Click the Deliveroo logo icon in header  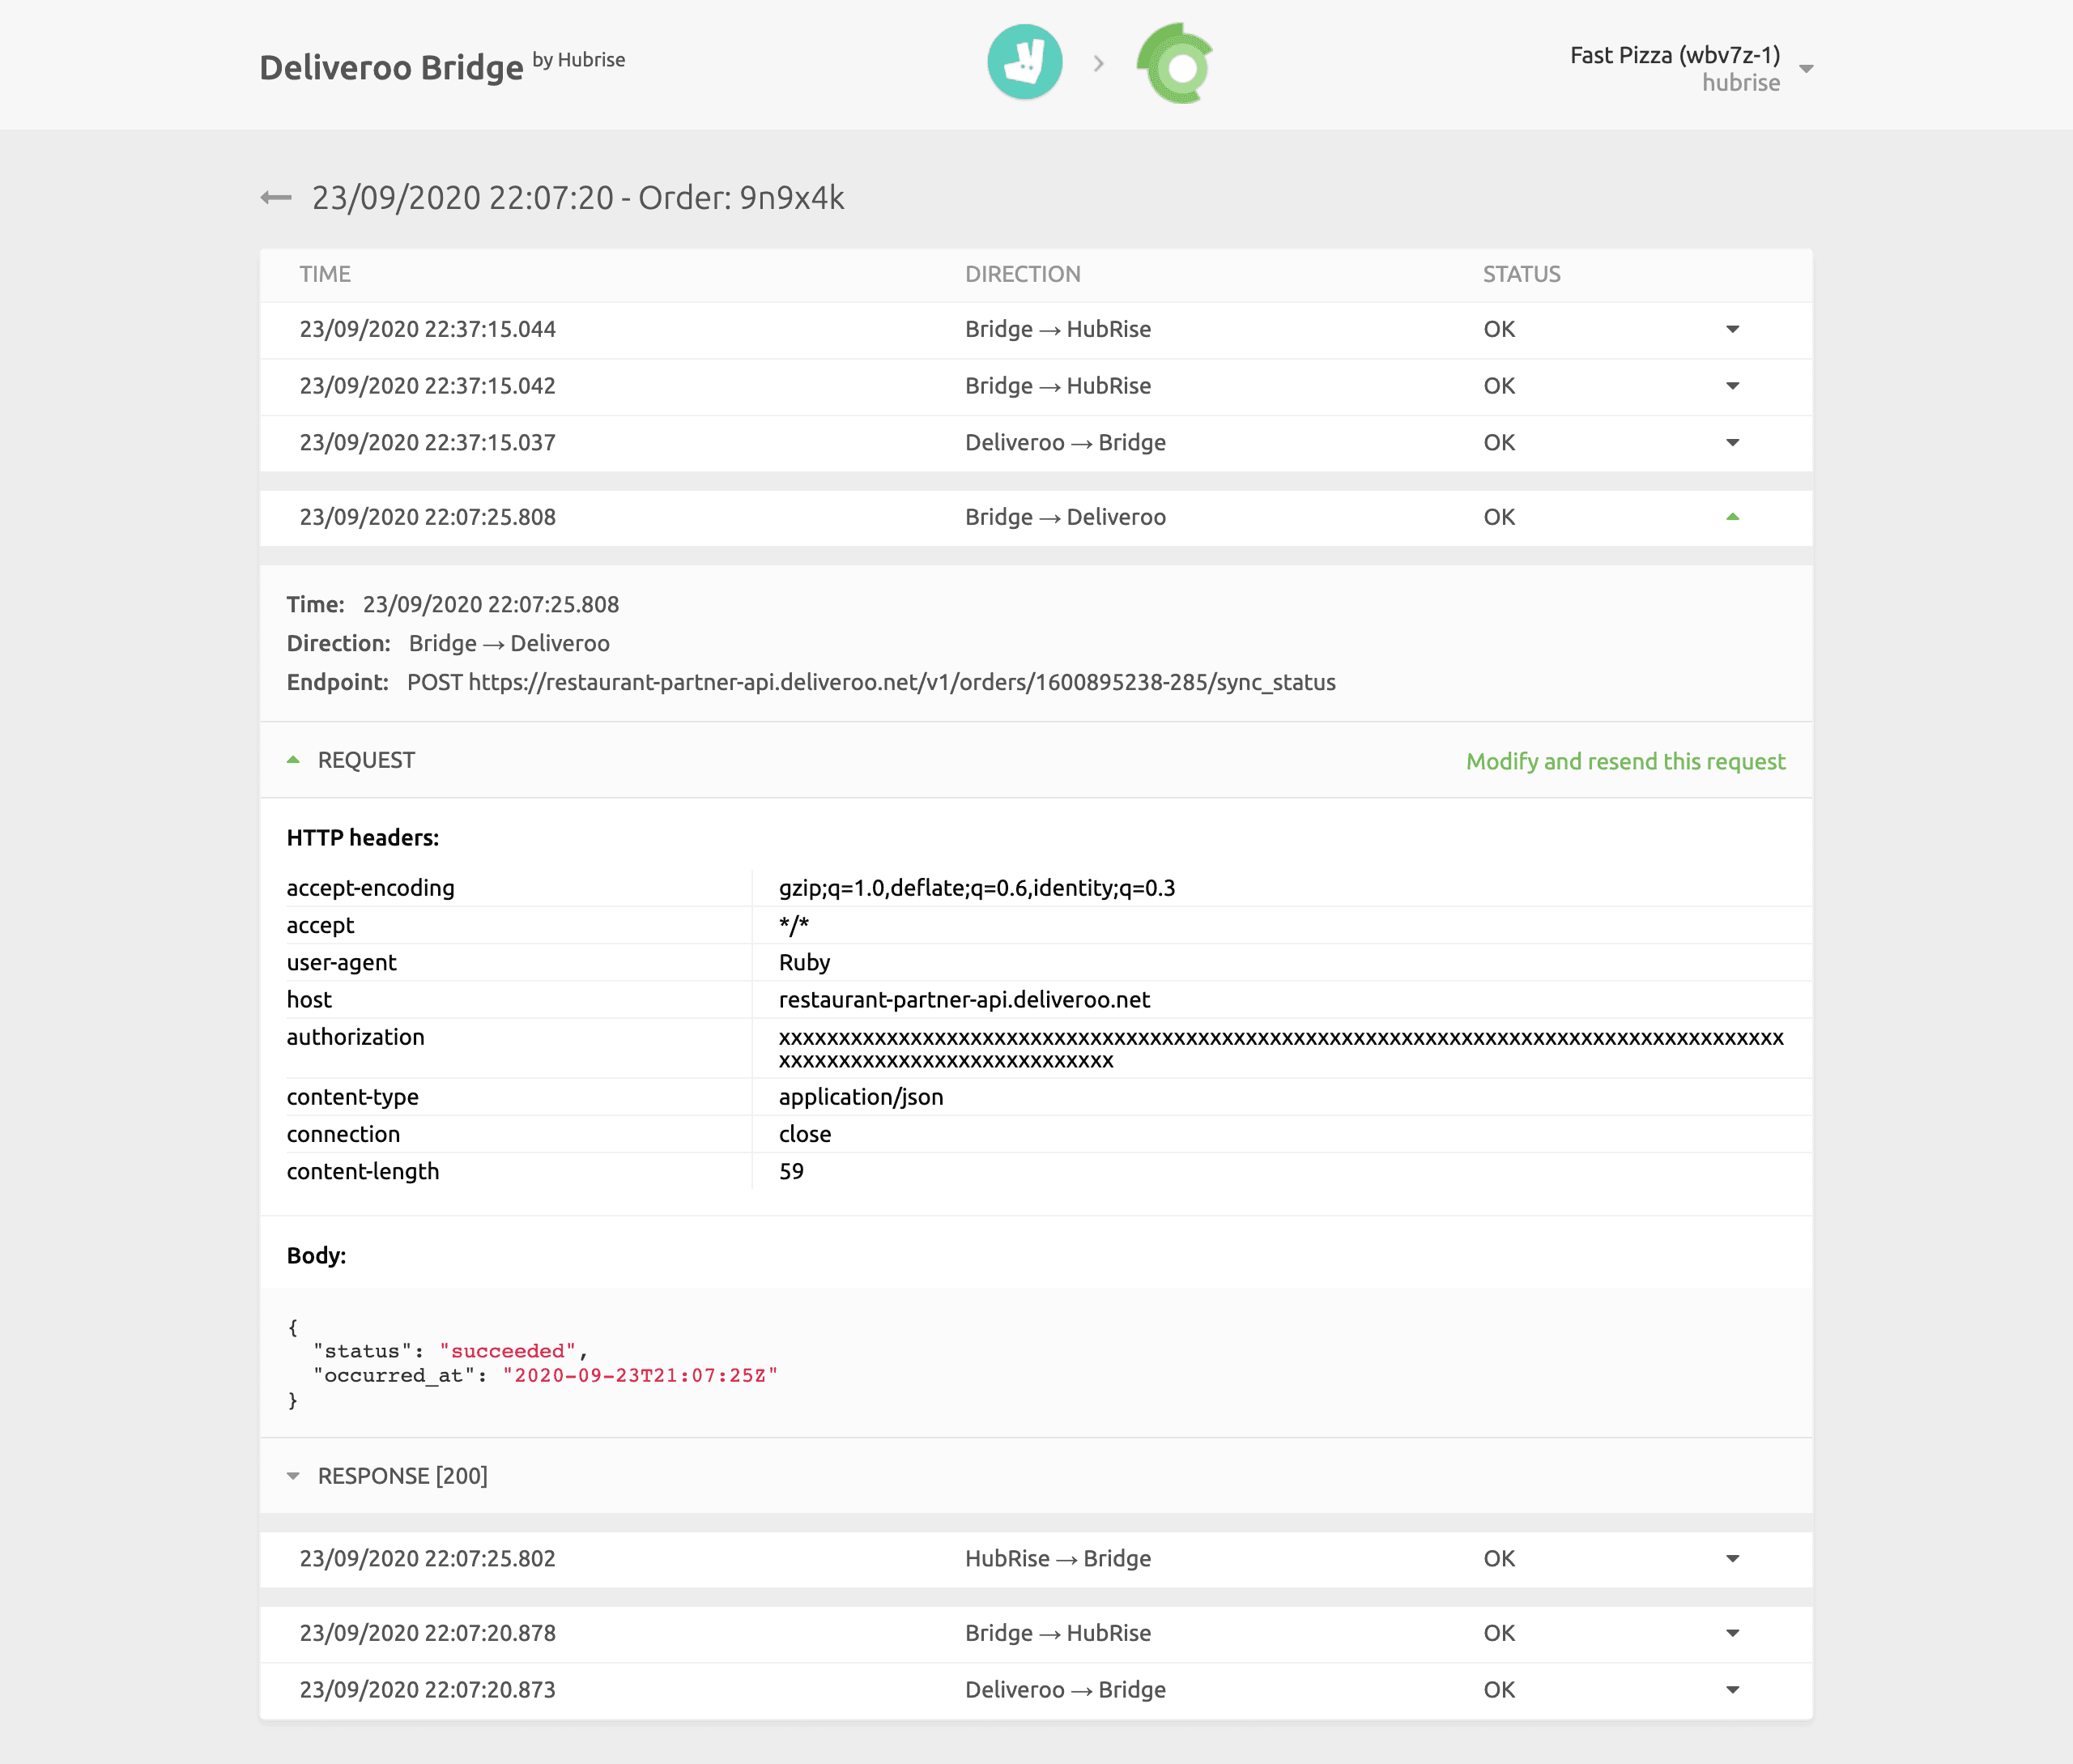(x=1023, y=62)
